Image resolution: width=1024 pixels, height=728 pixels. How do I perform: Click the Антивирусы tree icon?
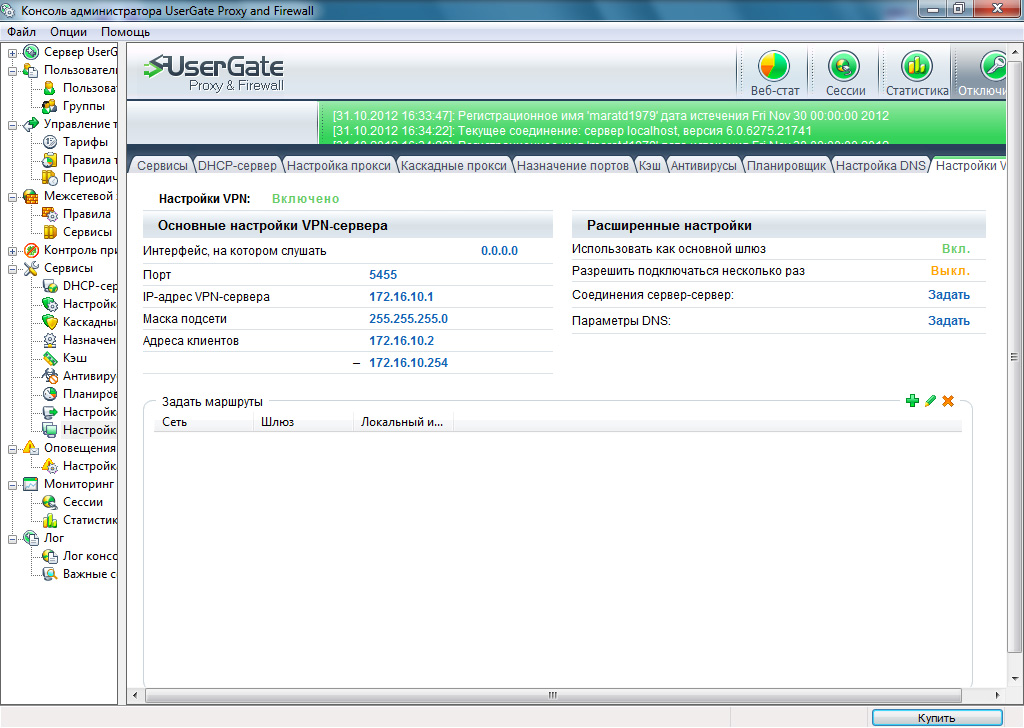[50, 376]
